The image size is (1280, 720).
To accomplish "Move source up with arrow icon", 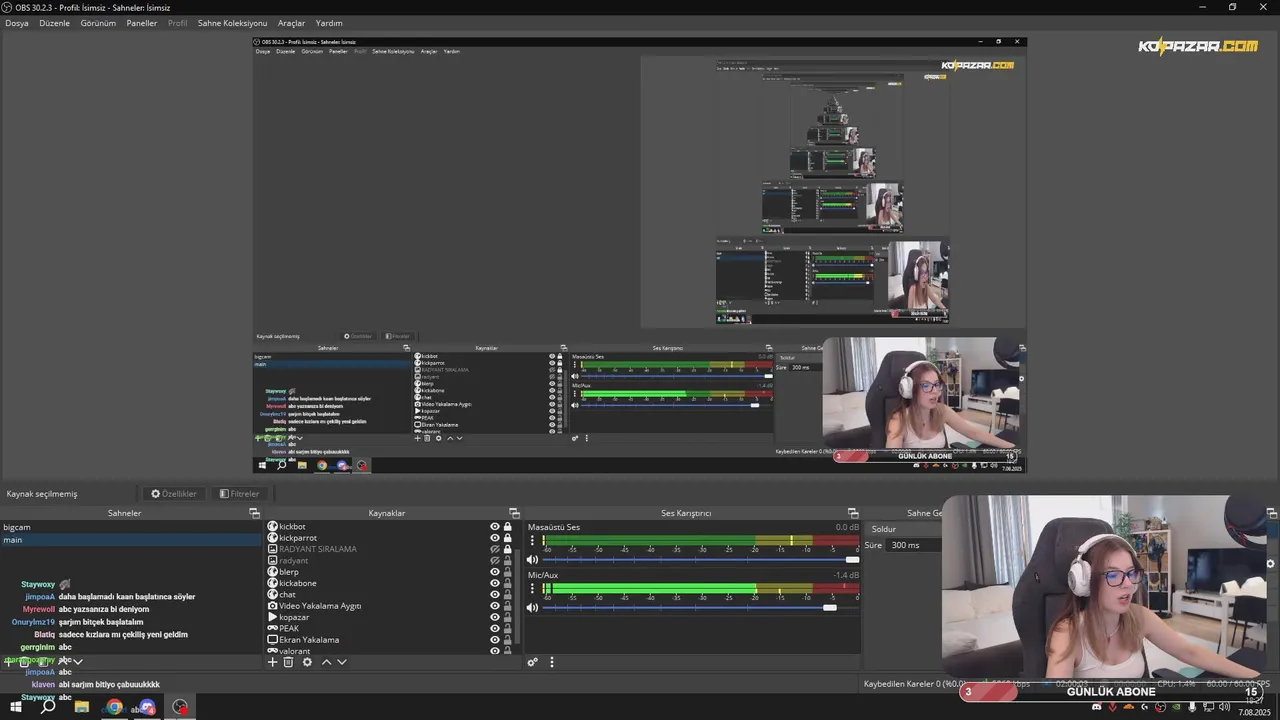I will [326, 662].
